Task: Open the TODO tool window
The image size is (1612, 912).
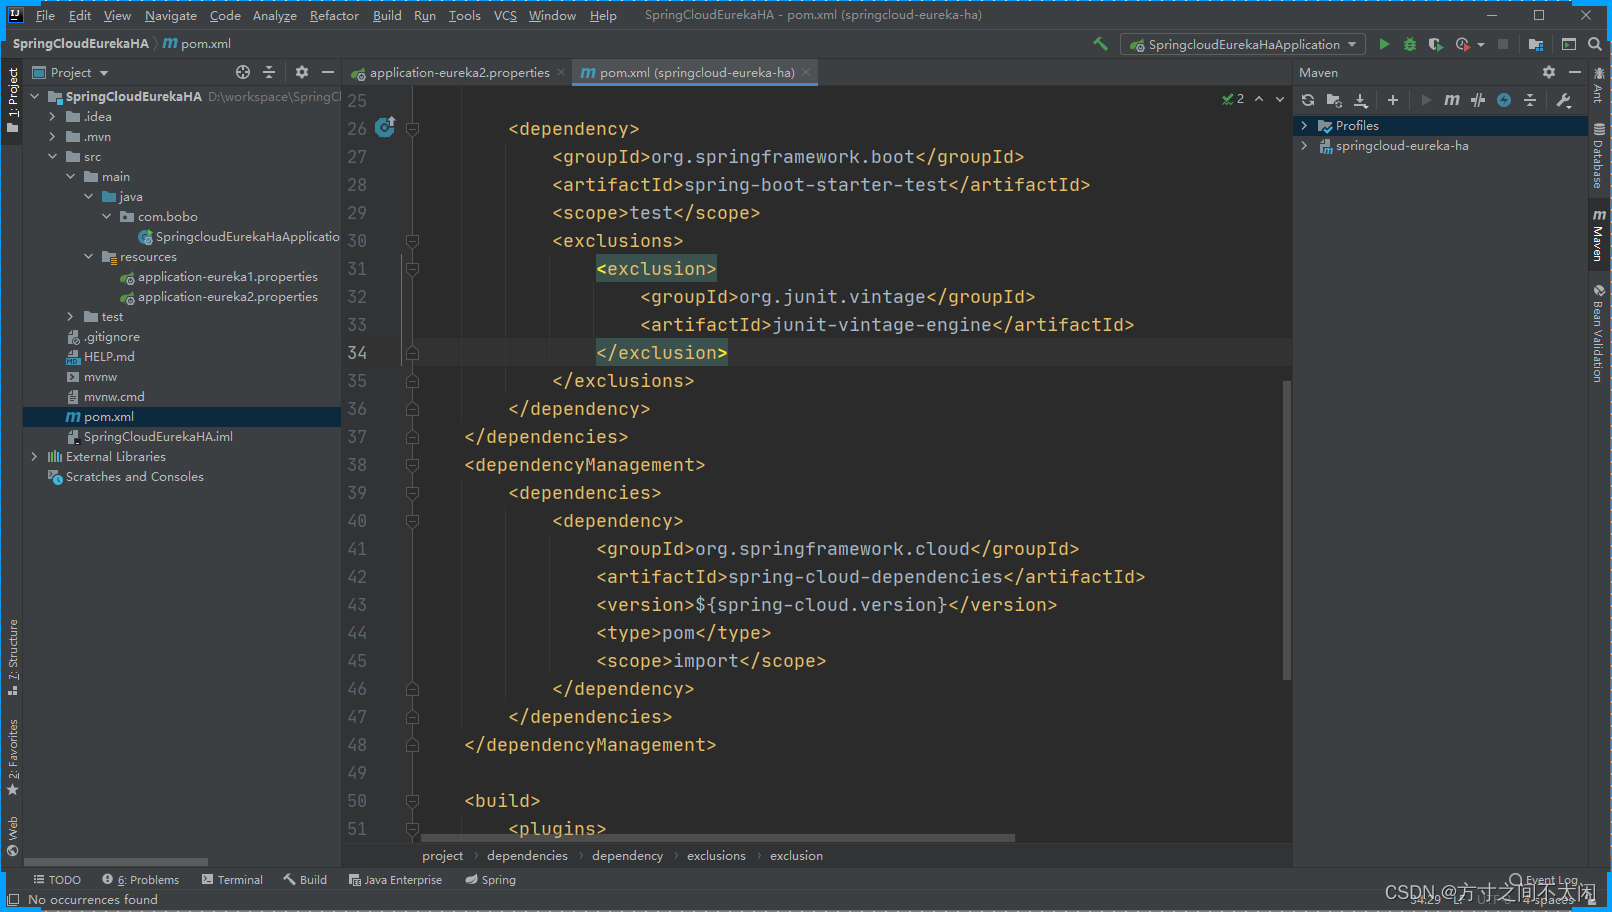Action: click(x=57, y=880)
